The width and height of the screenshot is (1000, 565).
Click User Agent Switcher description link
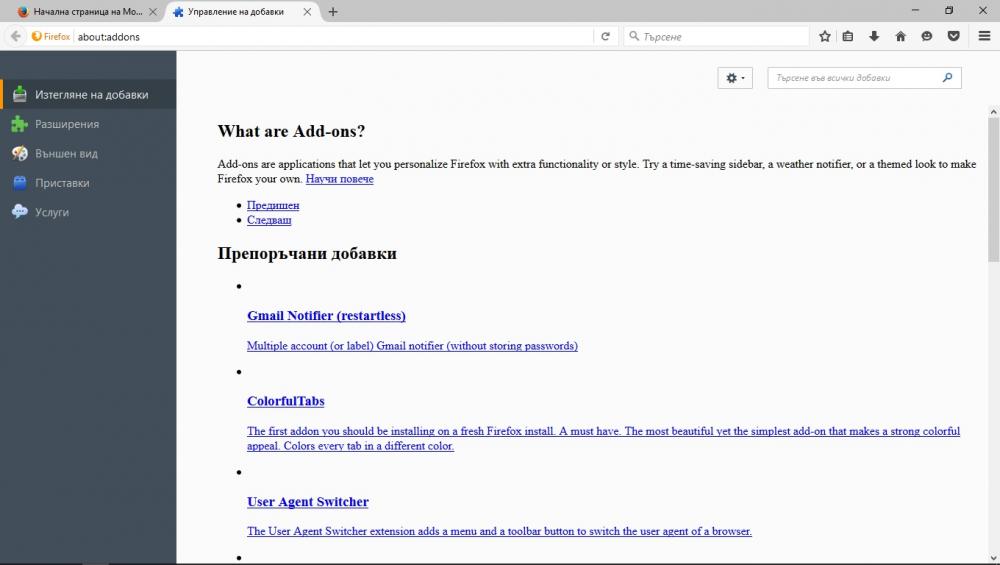click(499, 531)
